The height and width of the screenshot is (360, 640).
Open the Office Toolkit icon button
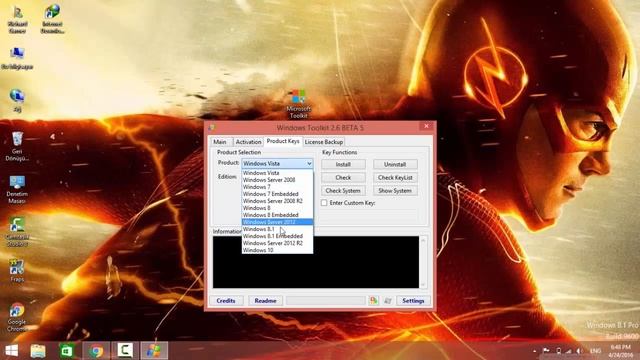[373, 301]
